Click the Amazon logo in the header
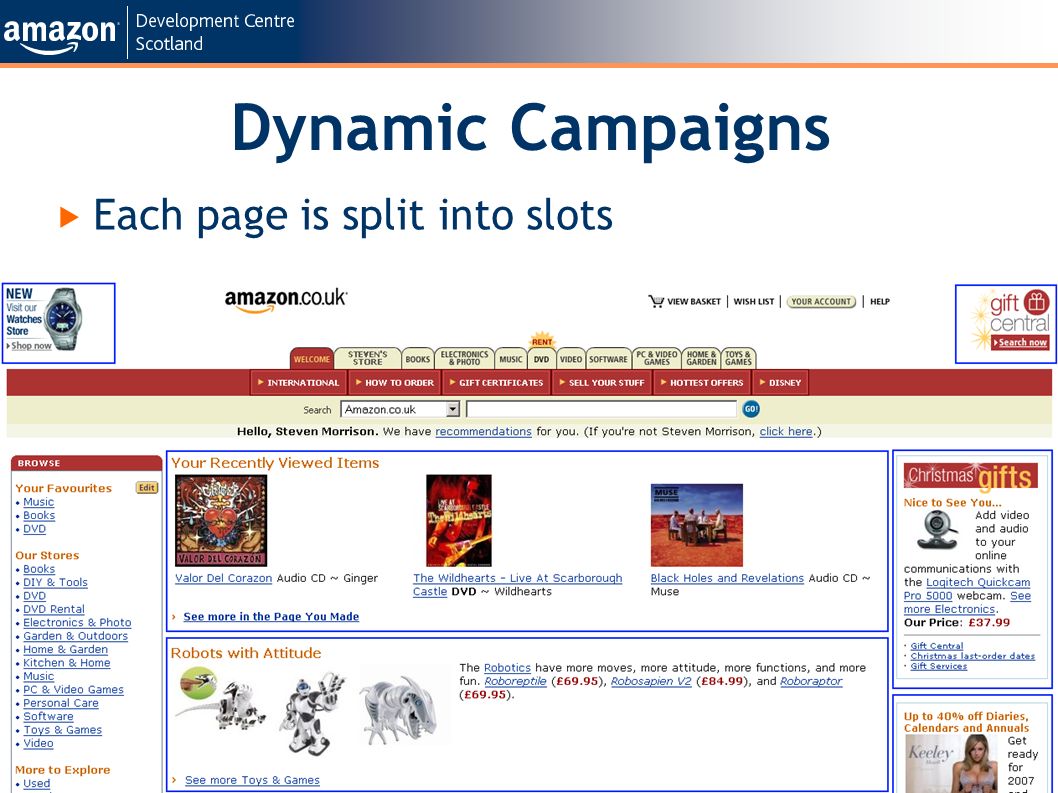The height and width of the screenshot is (793, 1058). tap(59, 35)
